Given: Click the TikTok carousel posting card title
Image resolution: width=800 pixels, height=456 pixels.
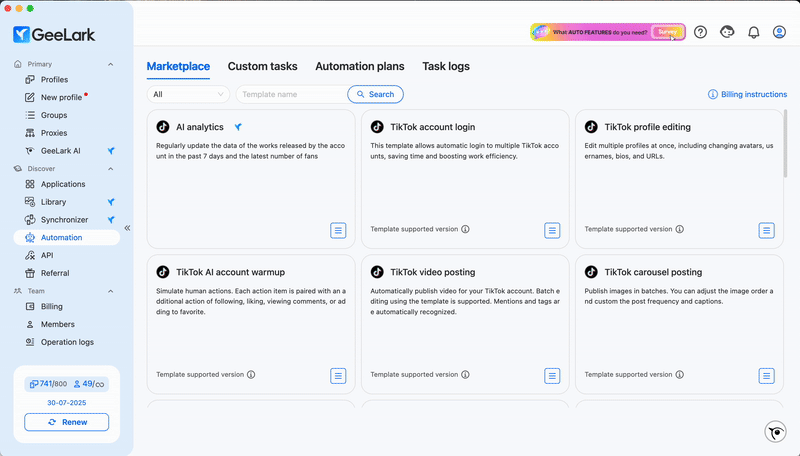Looking at the screenshot, I should coord(653,272).
